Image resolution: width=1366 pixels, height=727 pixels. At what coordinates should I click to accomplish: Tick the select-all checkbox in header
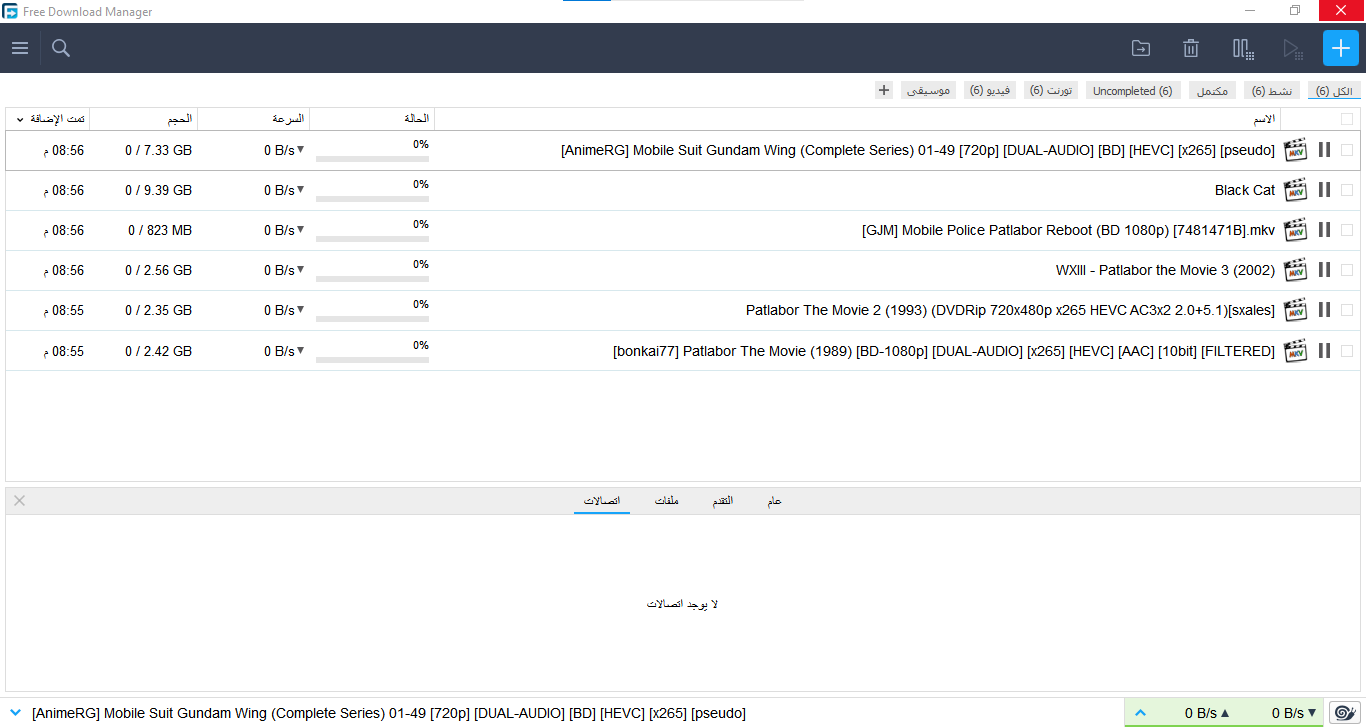click(x=1347, y=119)
